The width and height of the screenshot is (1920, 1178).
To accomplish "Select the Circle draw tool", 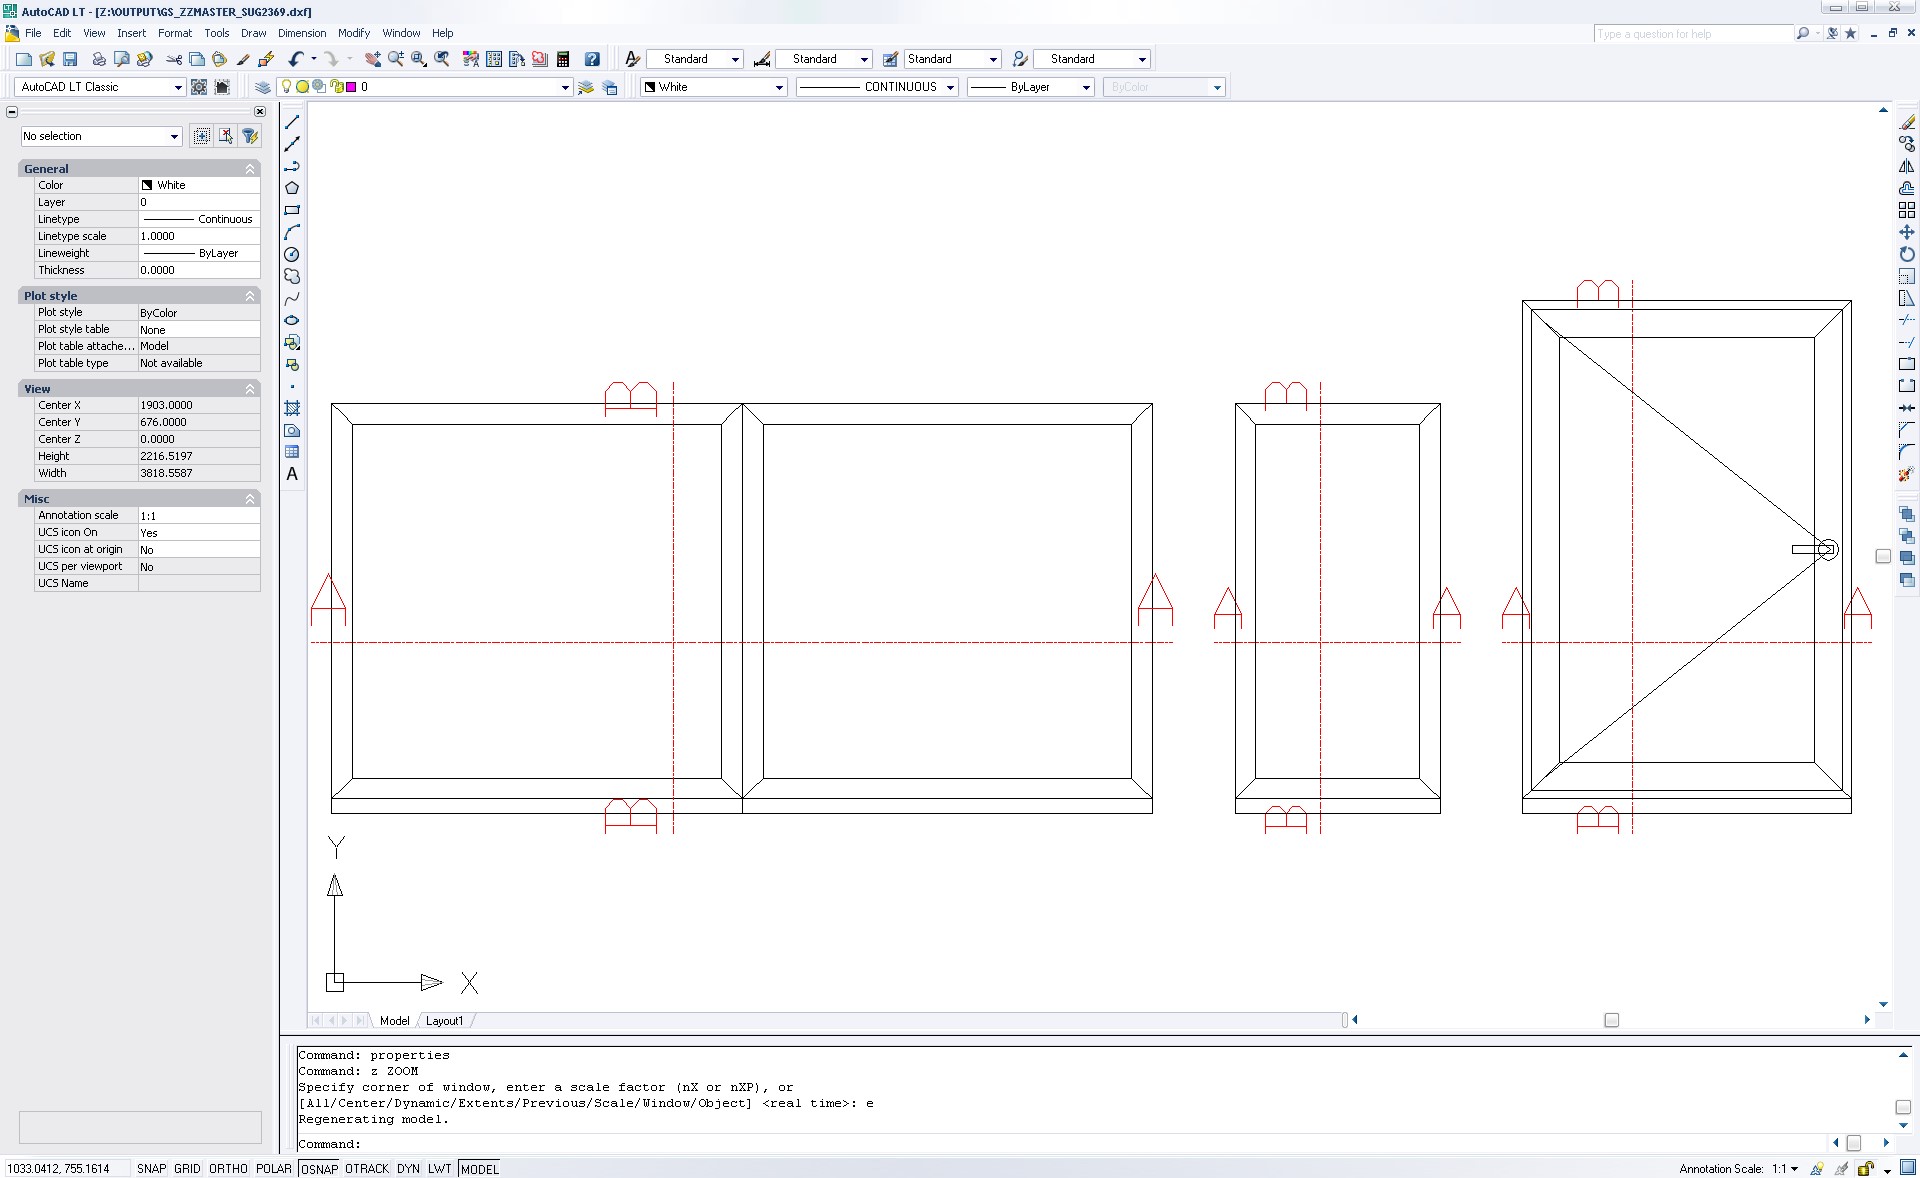I will [292, 254].
